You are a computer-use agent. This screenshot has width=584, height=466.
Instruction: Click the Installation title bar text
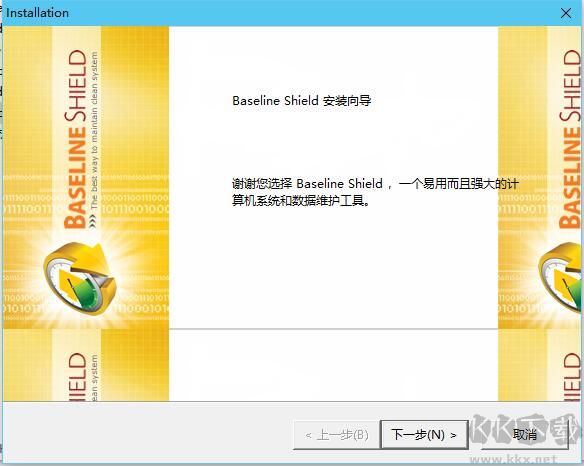coord(38,13)
